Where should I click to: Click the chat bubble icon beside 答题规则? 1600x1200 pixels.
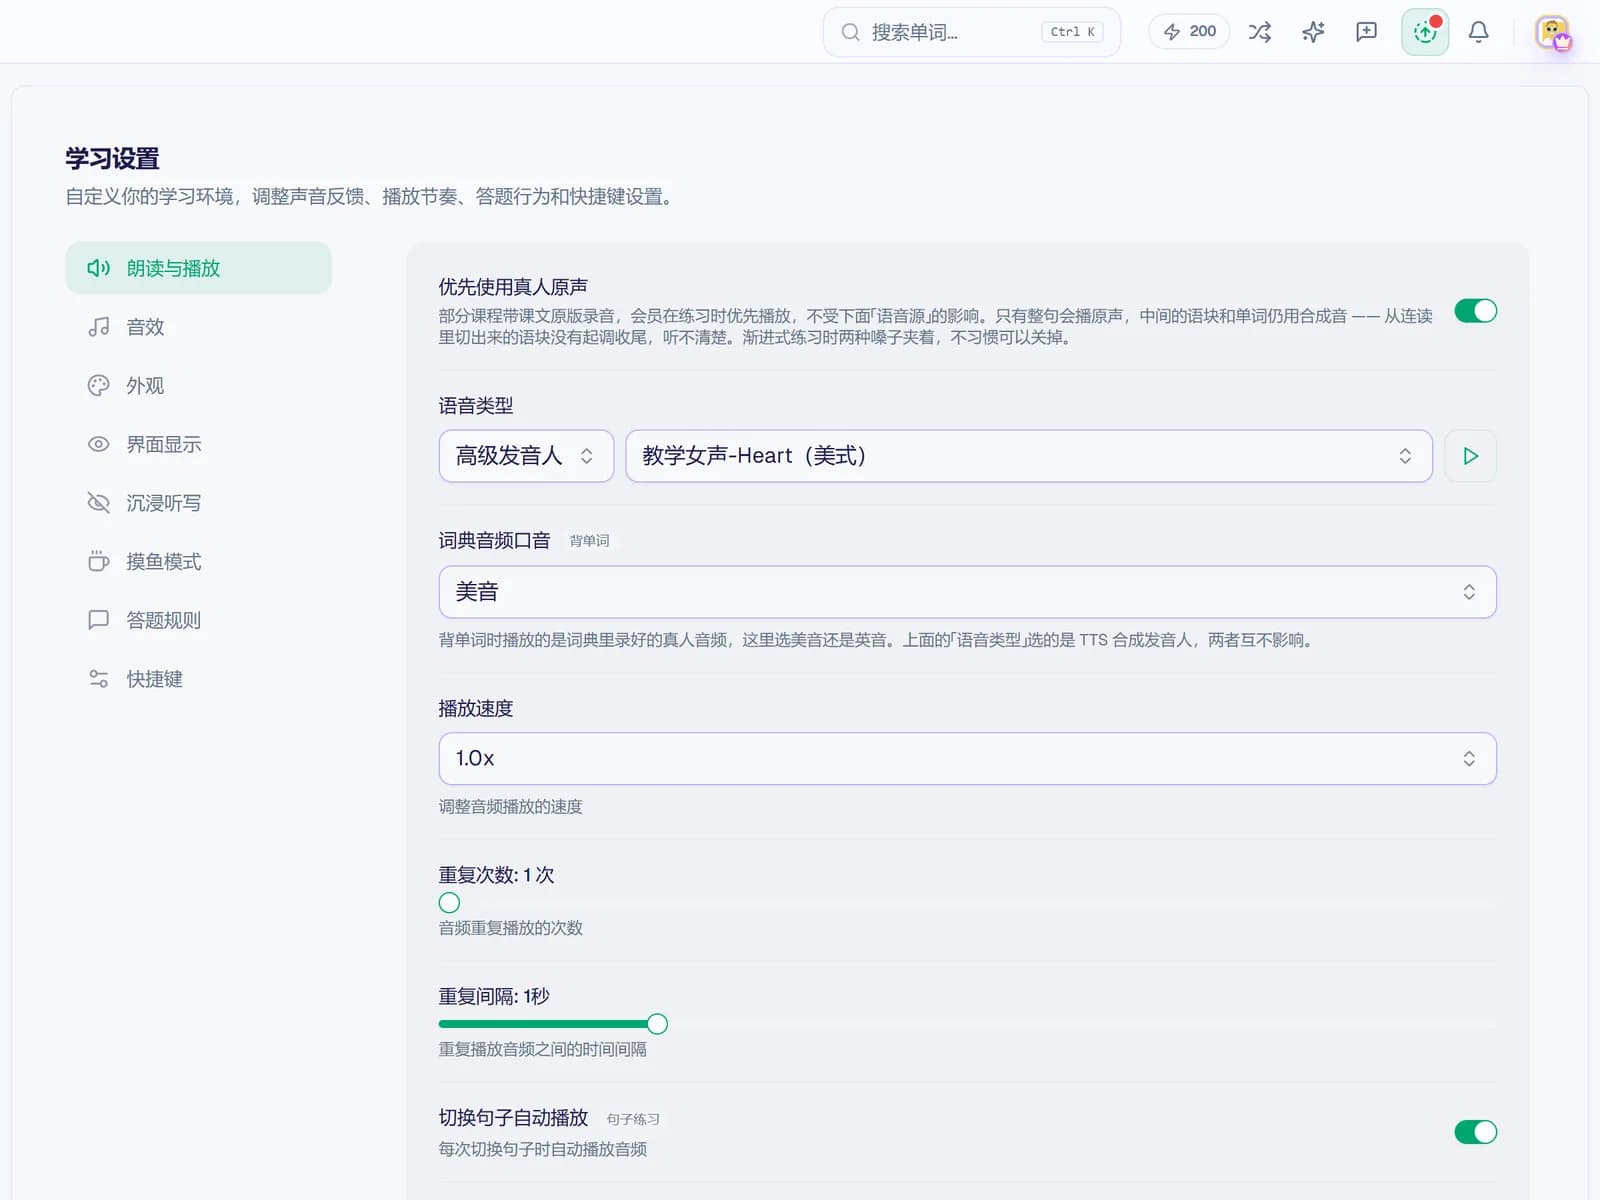tap(98, 620)
